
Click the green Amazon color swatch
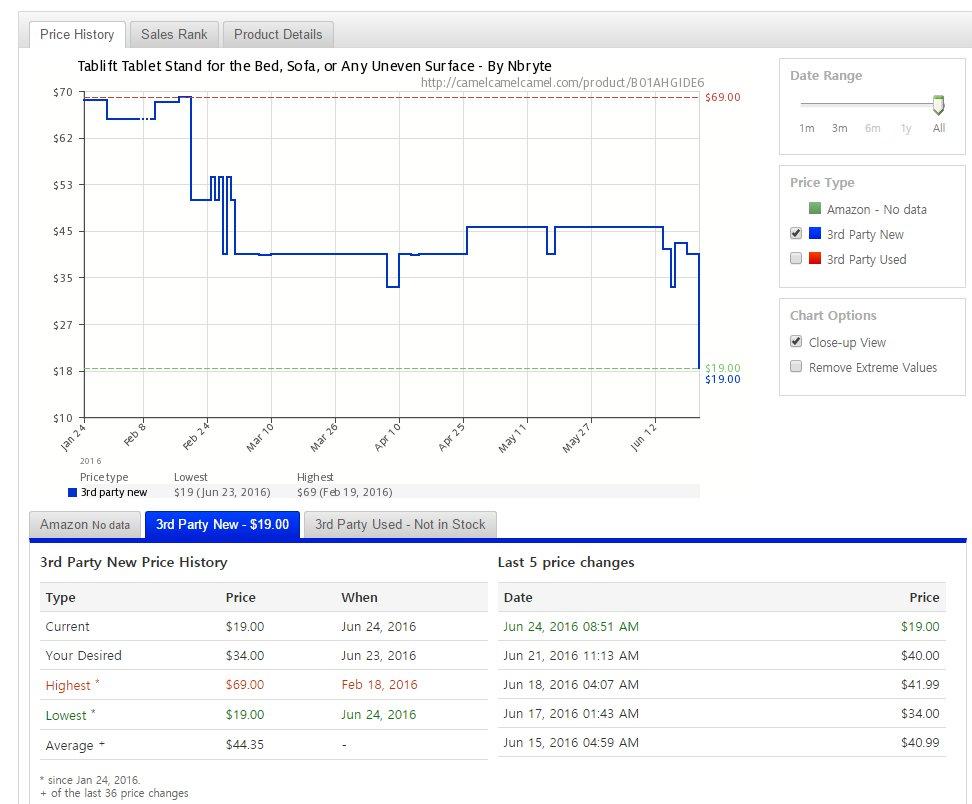click(815, 209)
